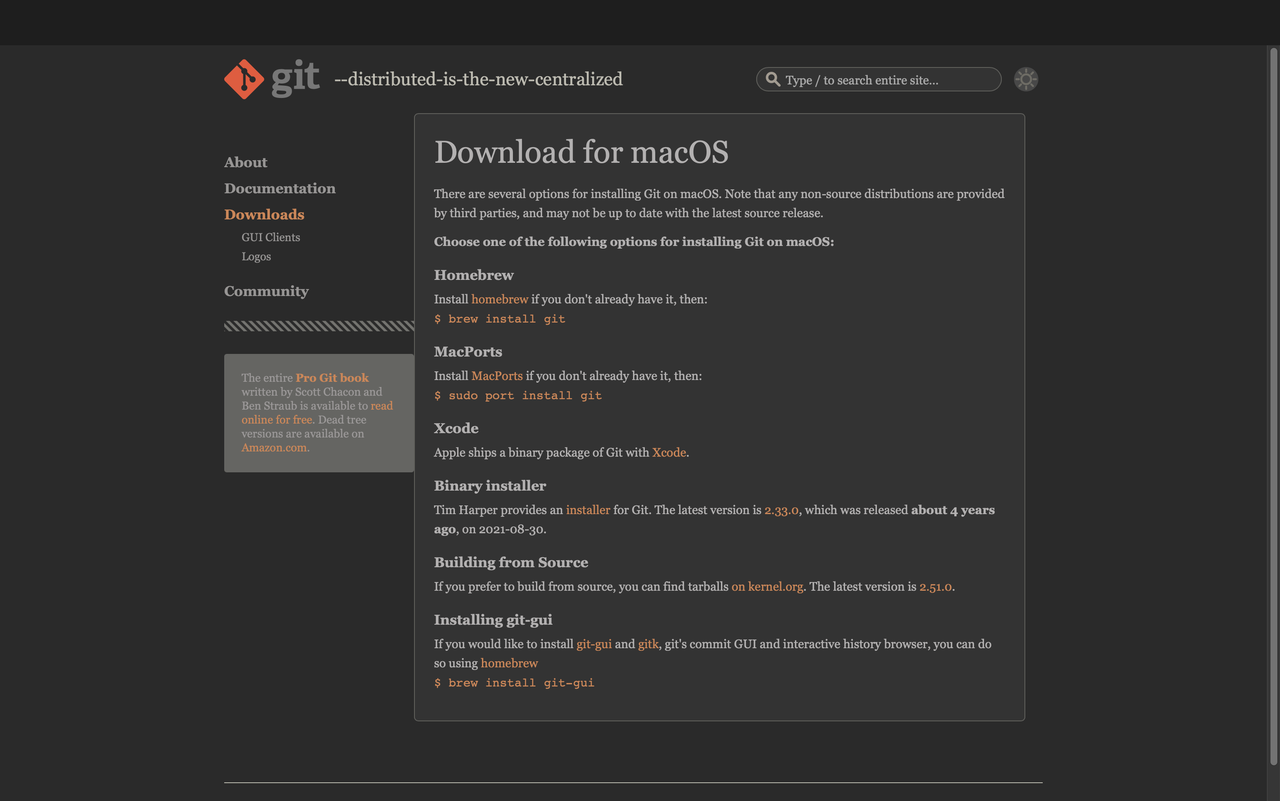Focus the site search field
Screen dimensions: 1280x801
(879, 79)
